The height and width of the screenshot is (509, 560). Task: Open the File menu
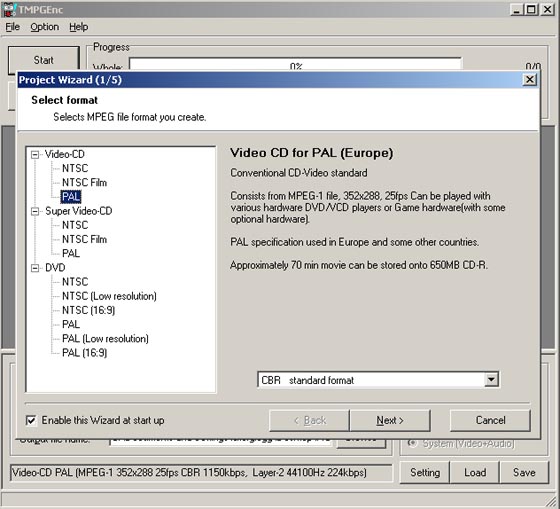(x=12, y=27)
